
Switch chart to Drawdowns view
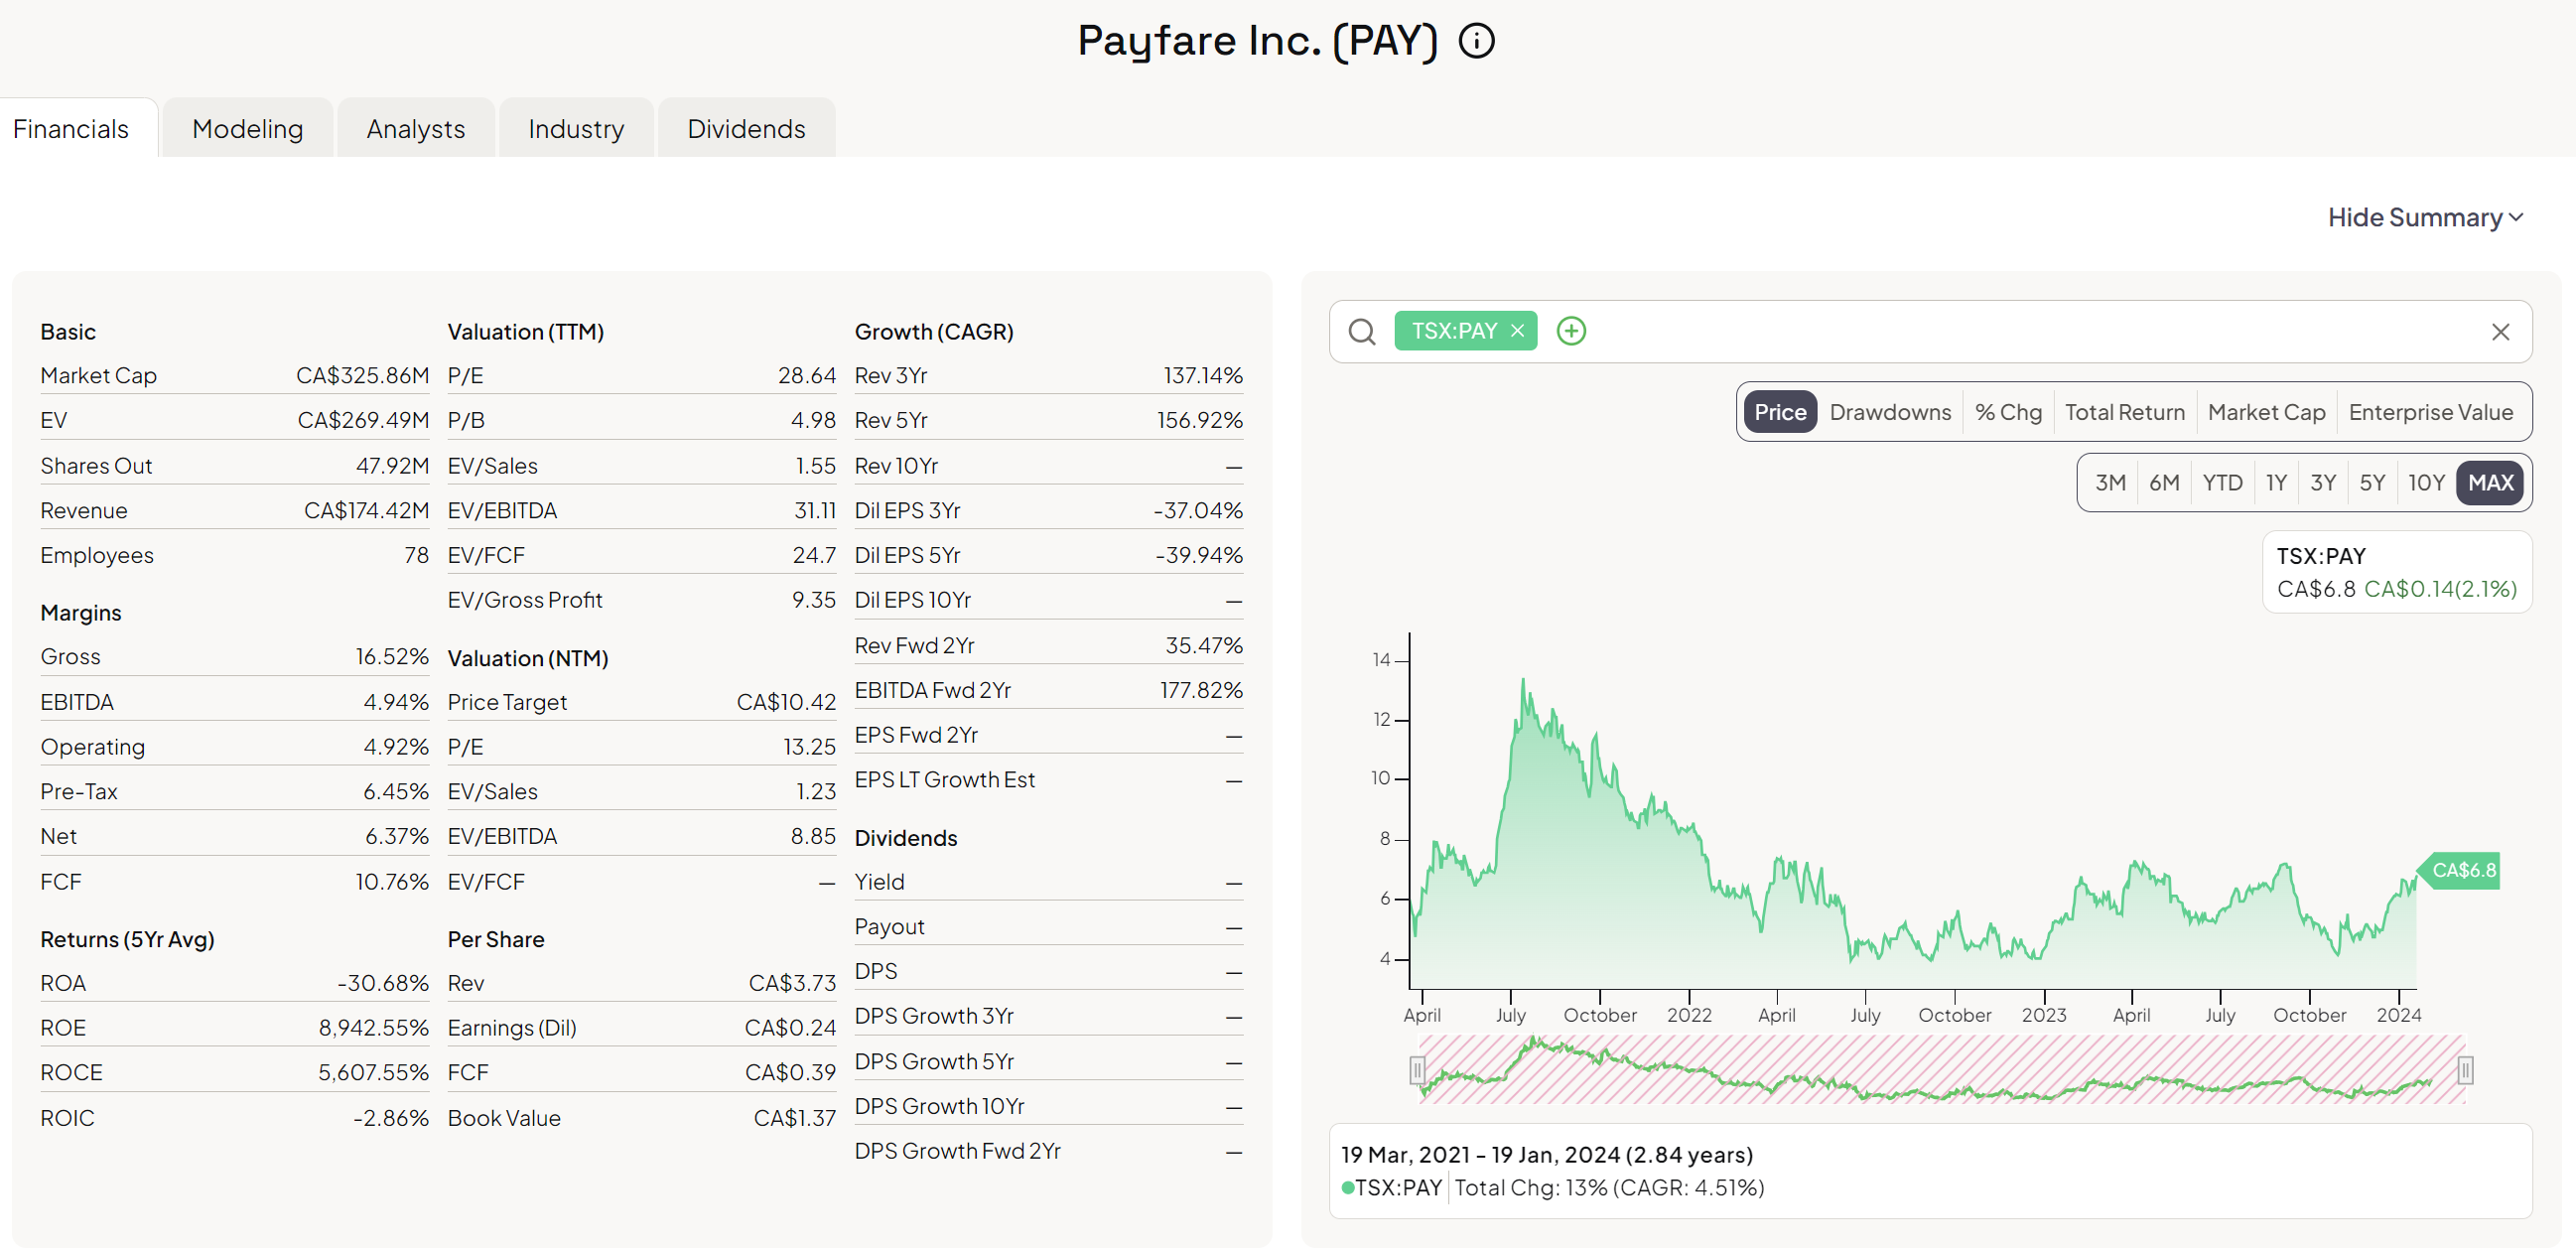tap(1889, 412)
